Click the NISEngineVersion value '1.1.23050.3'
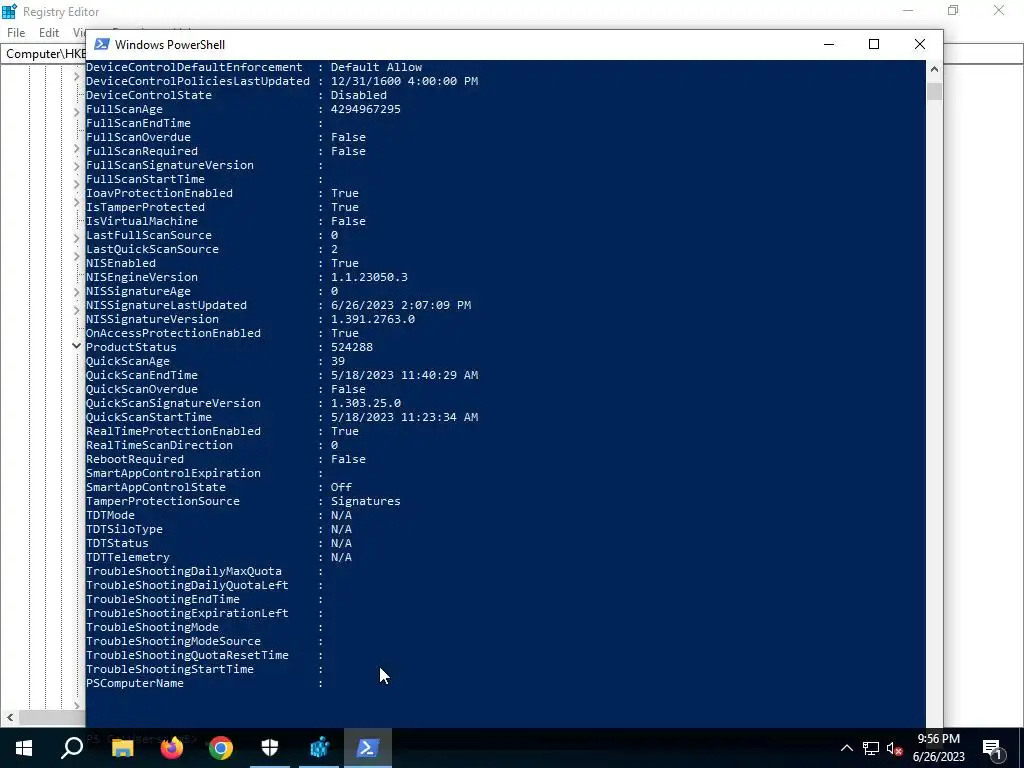Viewport: 1024px width, 768px height. [x=369, y=277]
